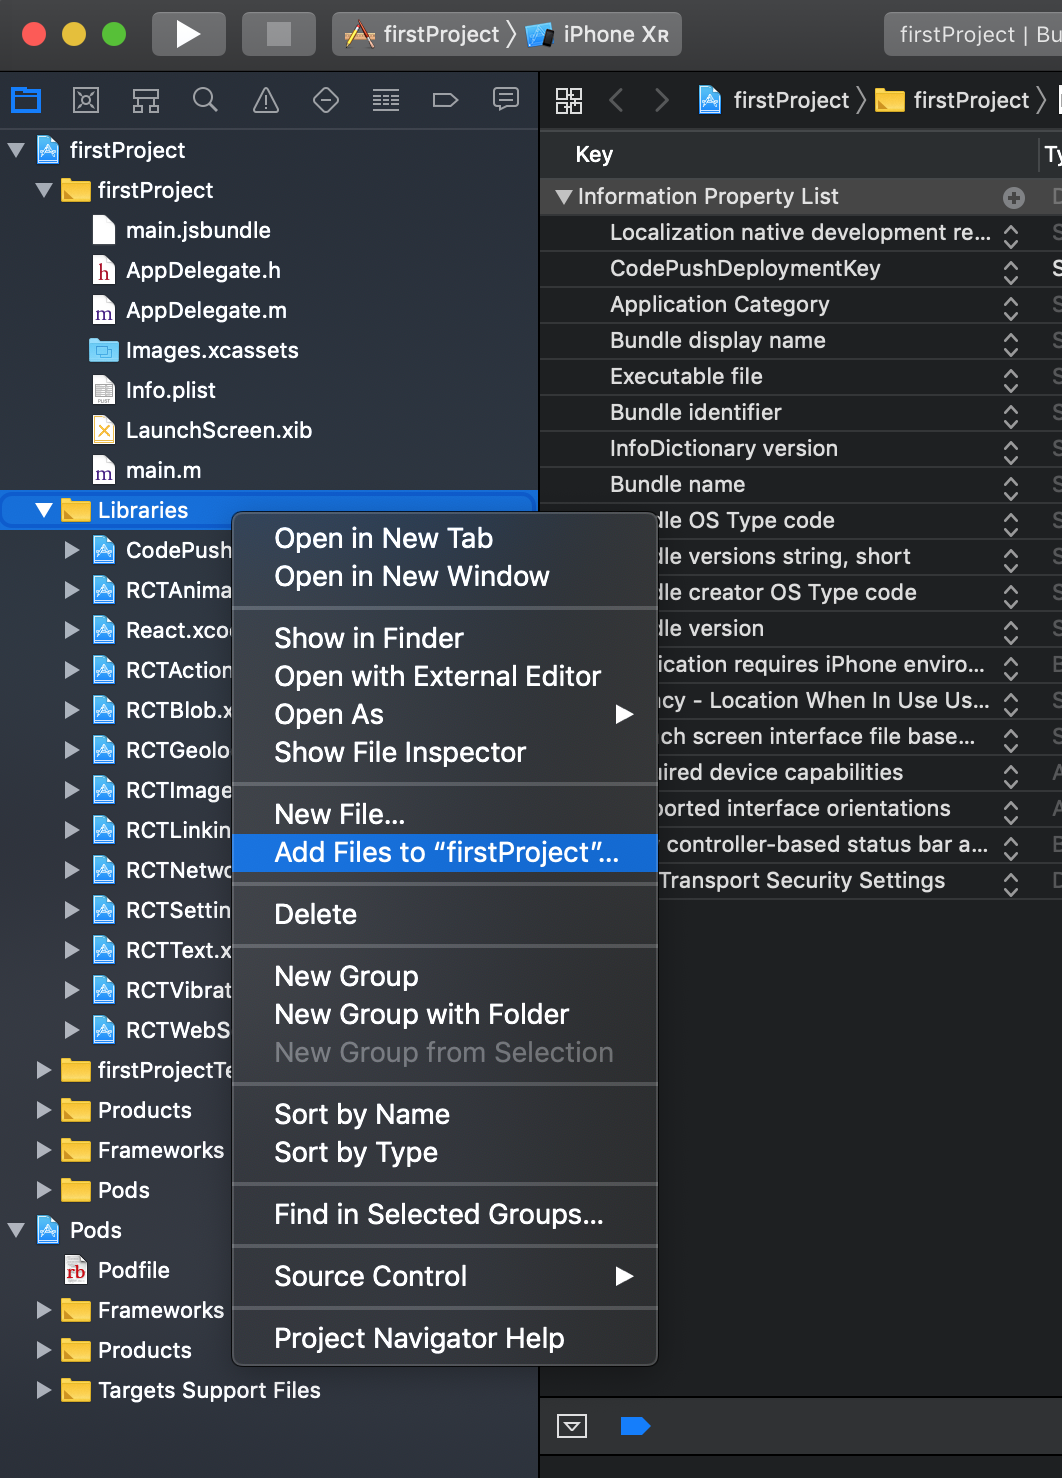Expand Targets Support Files group
This screenshot has height=1478, width=1062.
[x=44, y=1390]
